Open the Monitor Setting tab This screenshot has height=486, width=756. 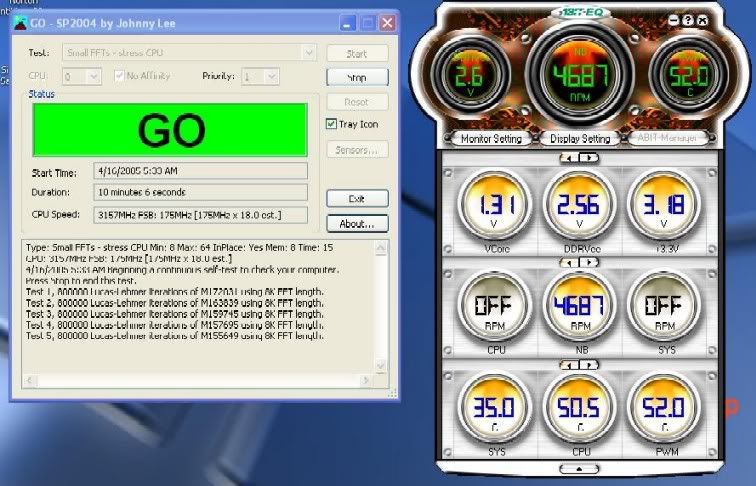(491, 139)
